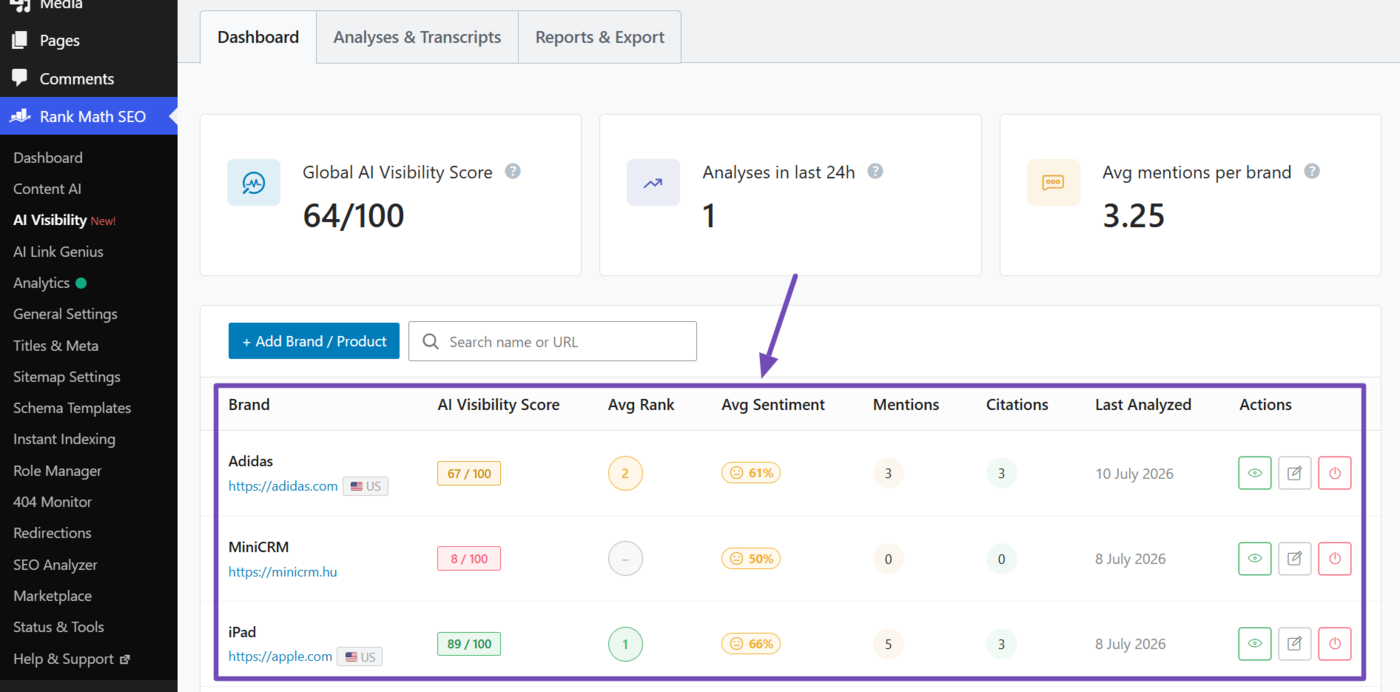
Task: Open Schema Templates submenu item
Action: point(72,407)
